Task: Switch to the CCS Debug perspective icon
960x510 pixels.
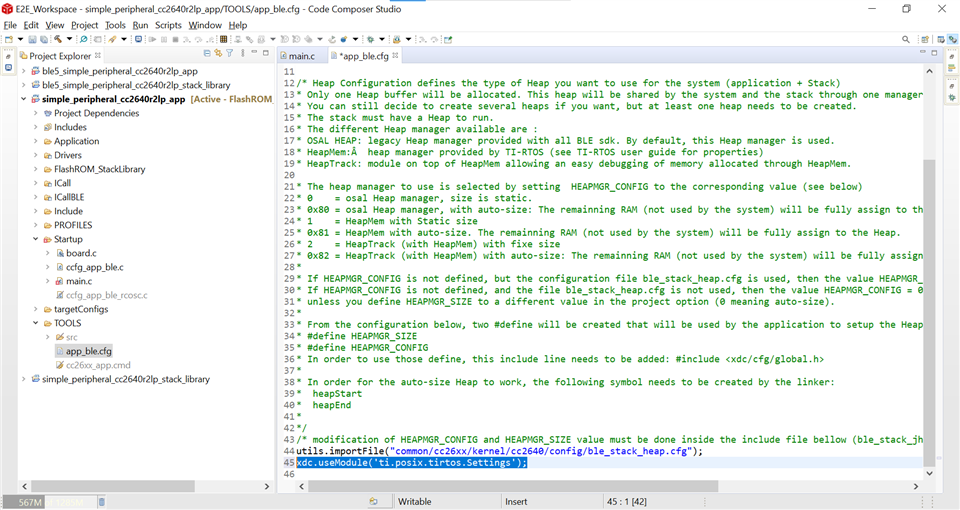Action: (953, 39)
